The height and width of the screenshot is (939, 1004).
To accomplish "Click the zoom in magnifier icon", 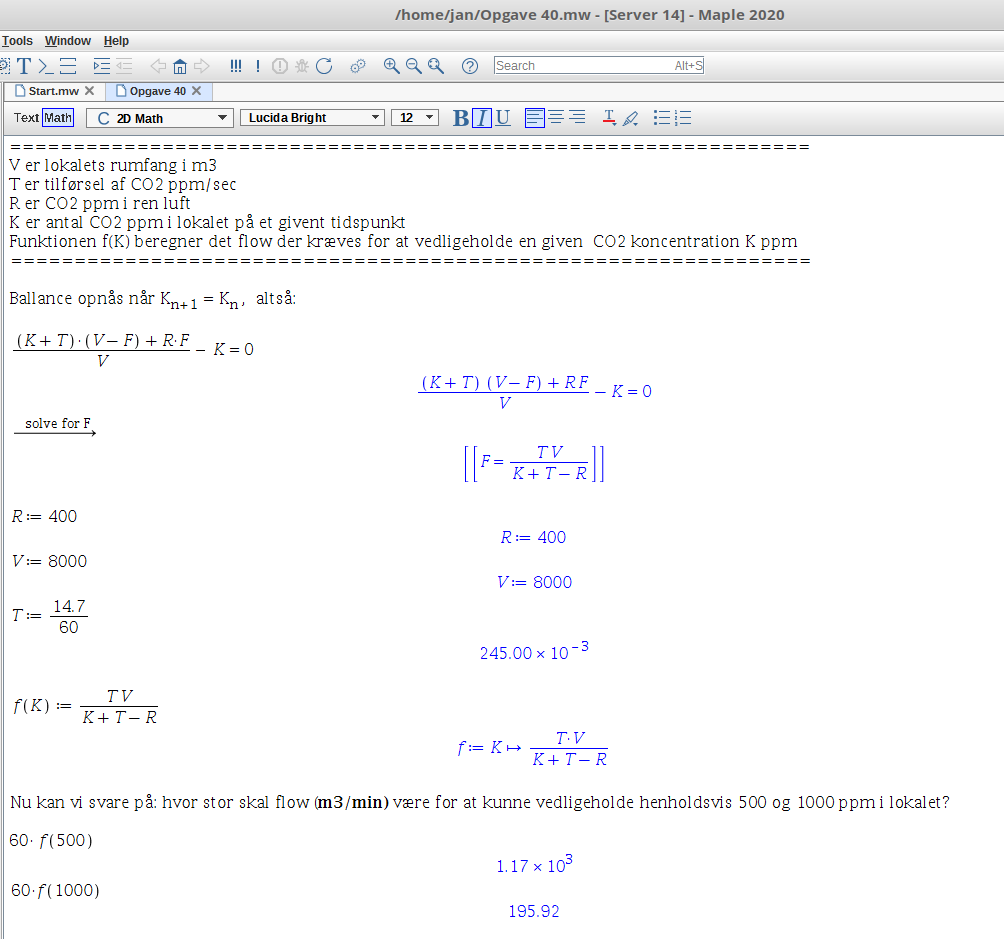I will pyautogui.click(x=391, y=66).
